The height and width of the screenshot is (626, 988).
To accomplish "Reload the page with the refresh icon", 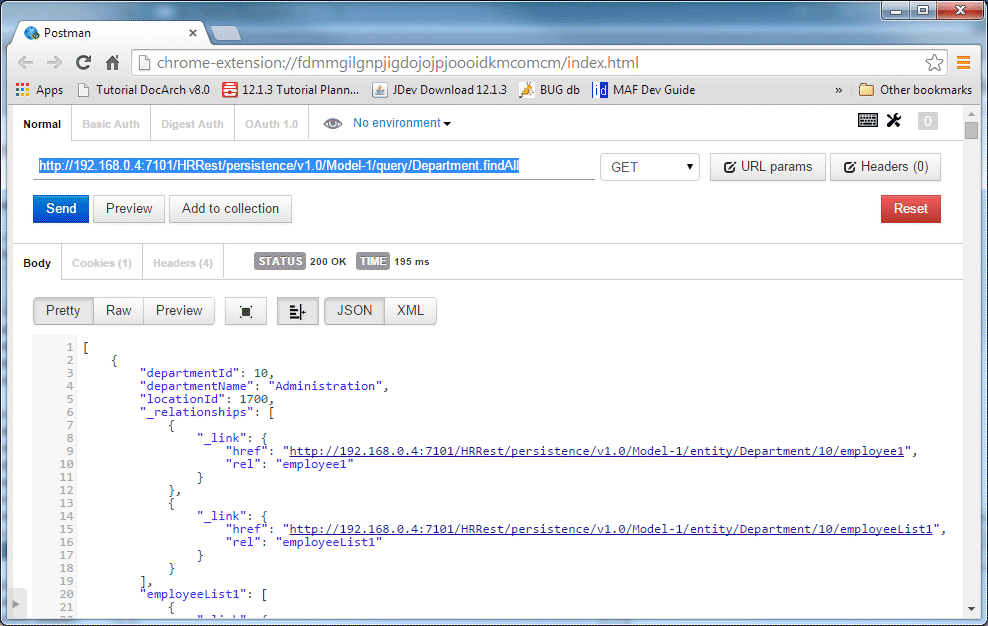I will click(83, 62).
